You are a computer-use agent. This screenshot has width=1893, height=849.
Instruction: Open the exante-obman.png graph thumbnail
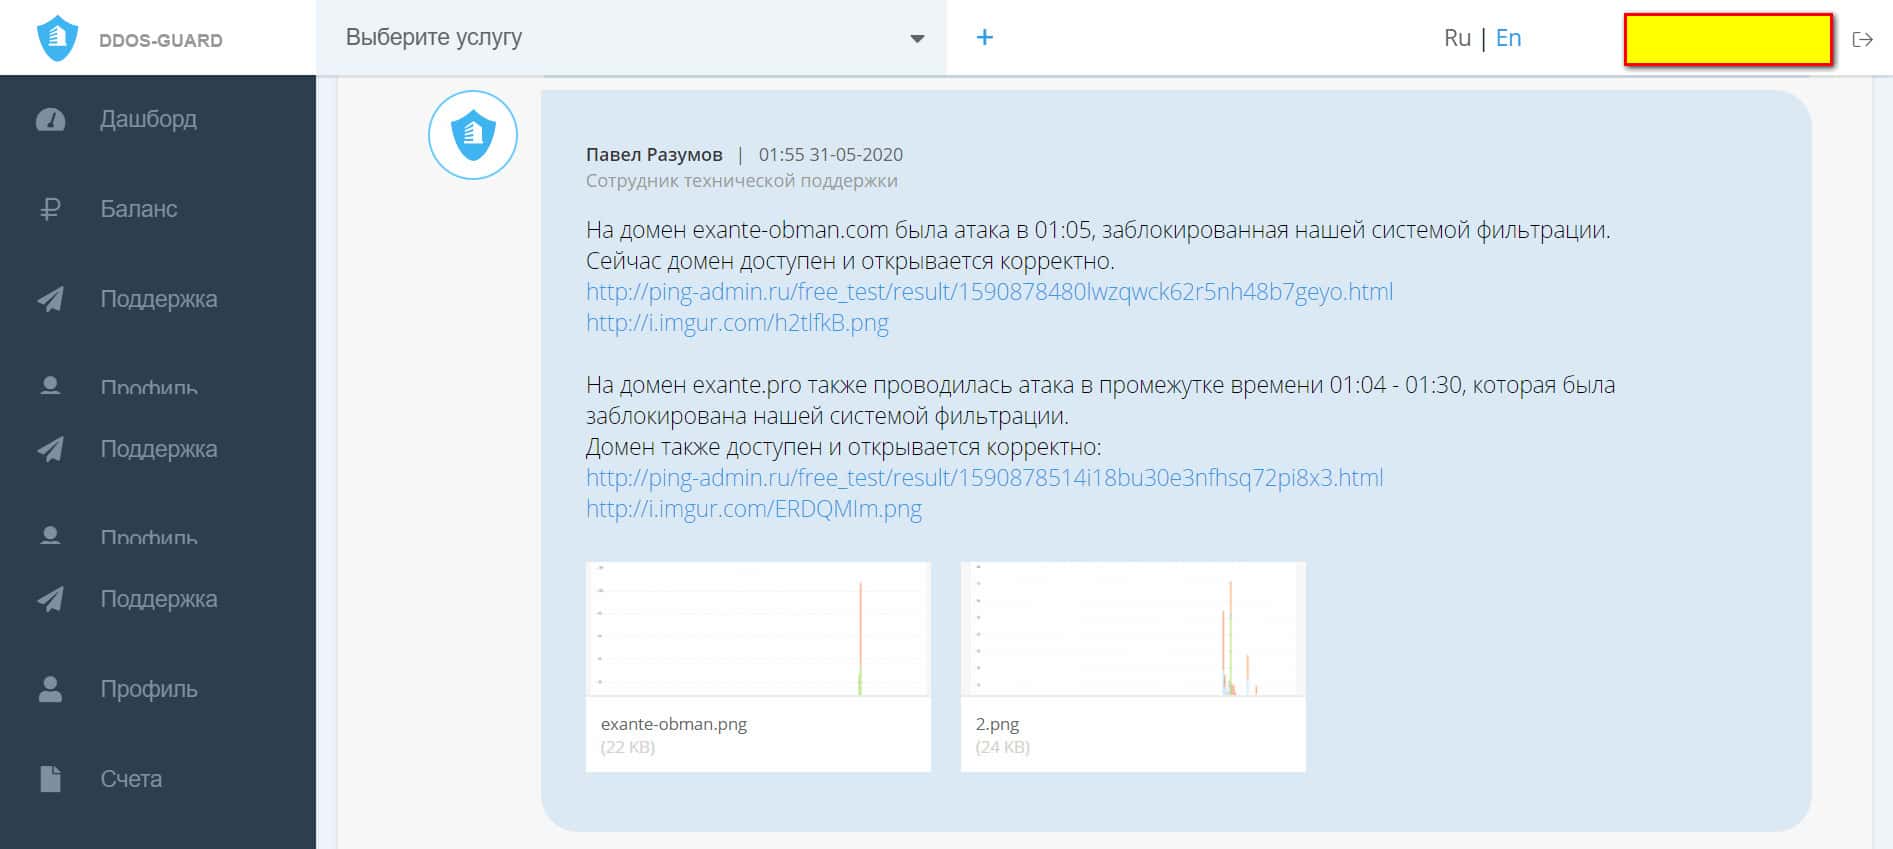(758, 629)
